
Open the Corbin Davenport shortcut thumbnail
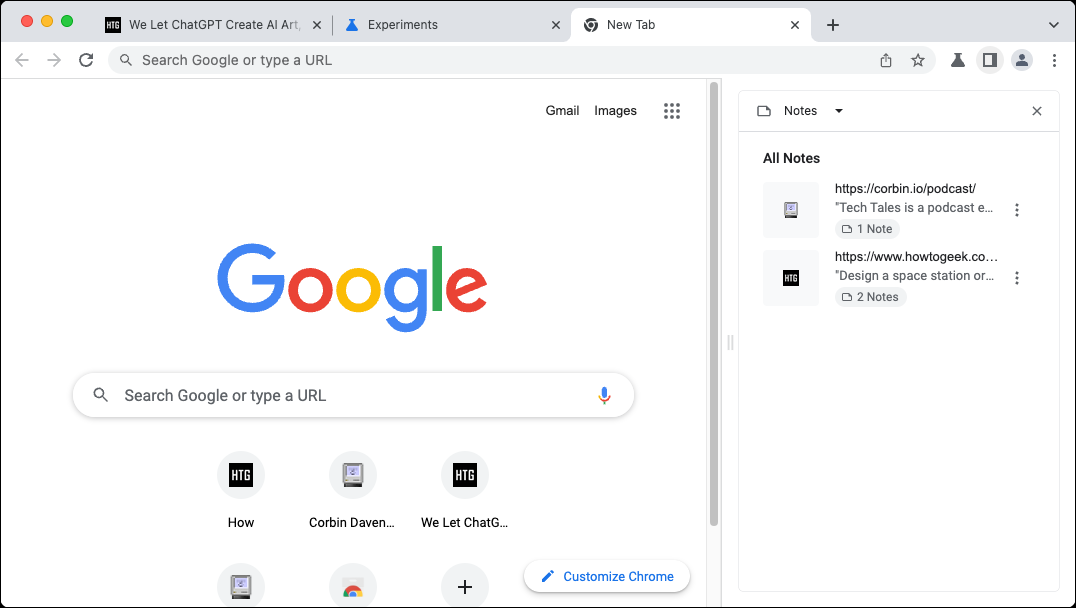coord(353,475)
